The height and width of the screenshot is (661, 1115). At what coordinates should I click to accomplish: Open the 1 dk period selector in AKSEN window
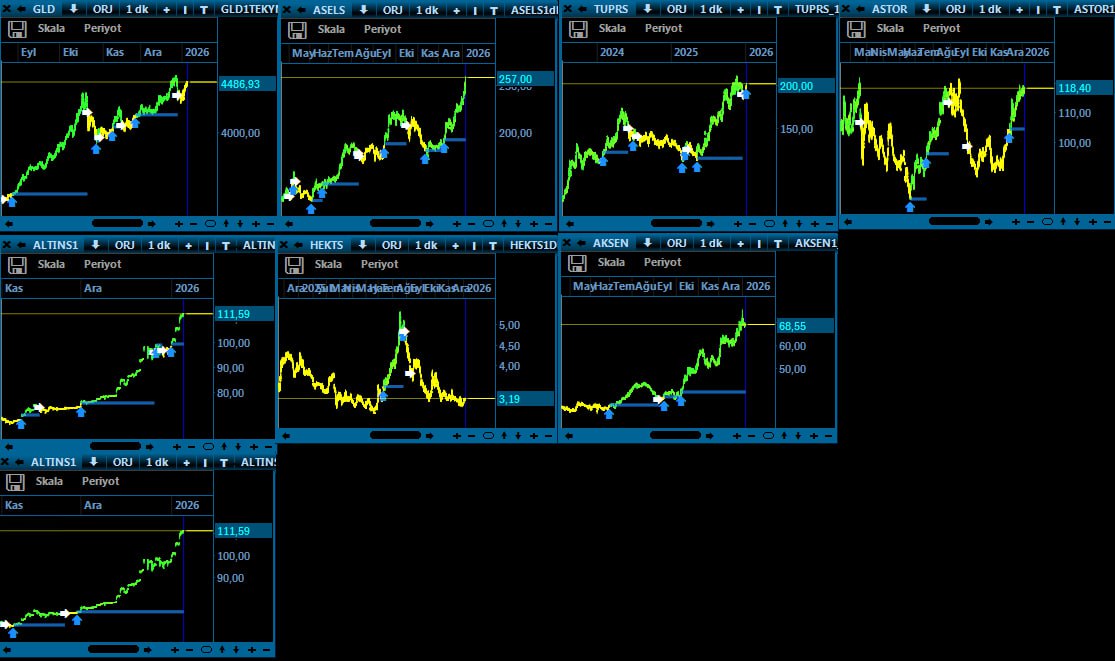click(x=711, y=243)
